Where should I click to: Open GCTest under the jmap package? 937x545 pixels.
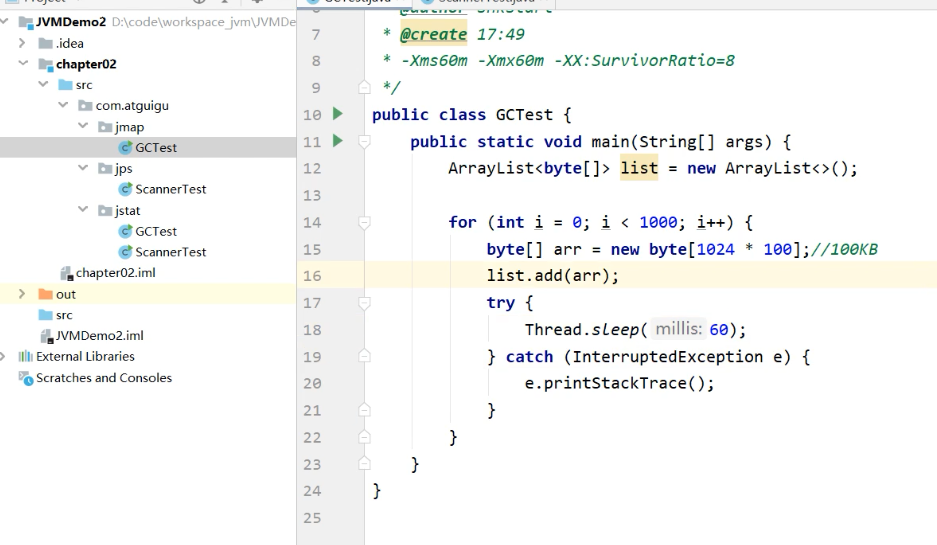[156, 148]
